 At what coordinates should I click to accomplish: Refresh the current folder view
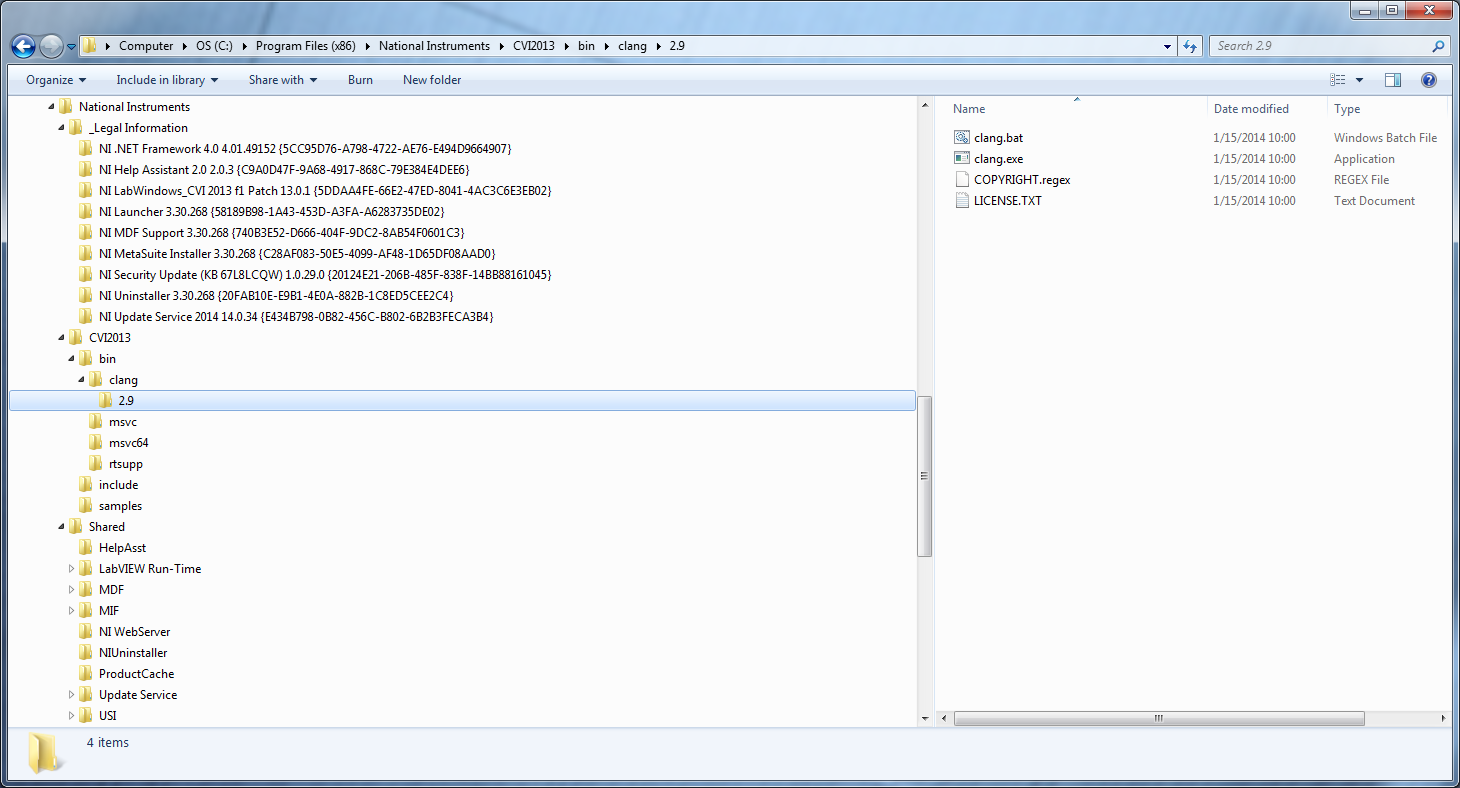point(1190,46)
